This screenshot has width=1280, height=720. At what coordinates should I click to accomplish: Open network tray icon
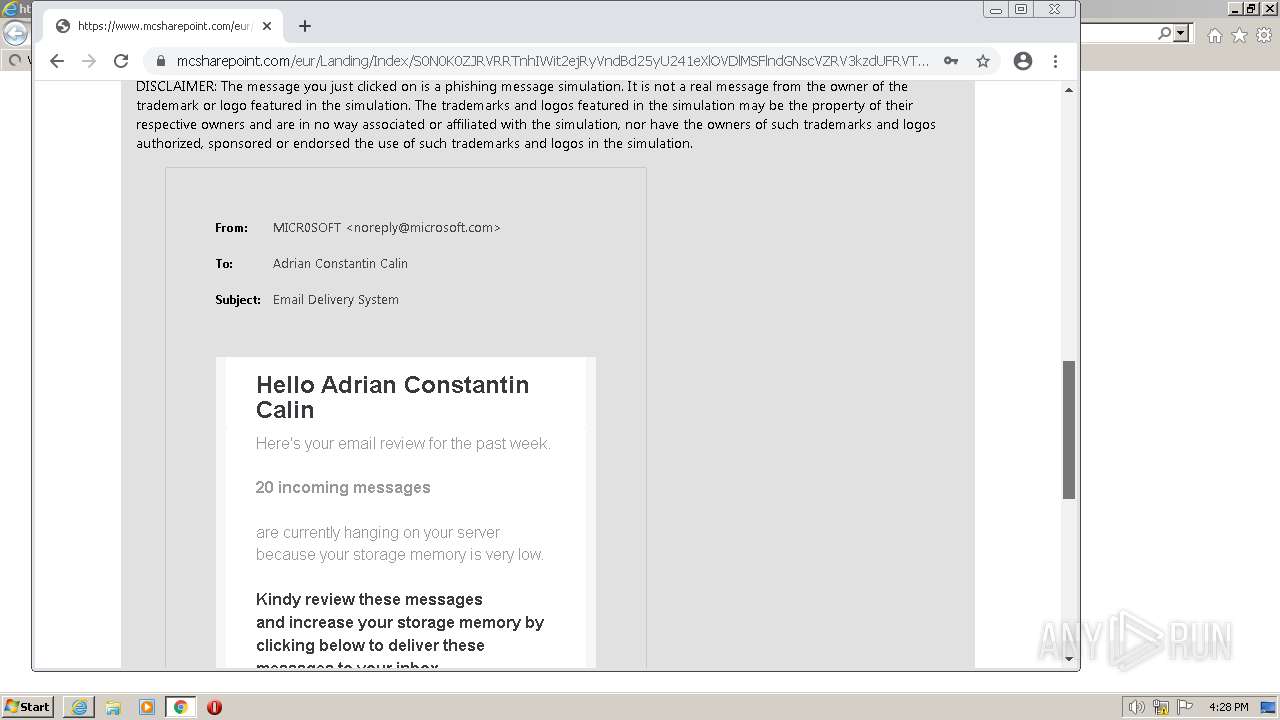click(x=1161, y=707)
